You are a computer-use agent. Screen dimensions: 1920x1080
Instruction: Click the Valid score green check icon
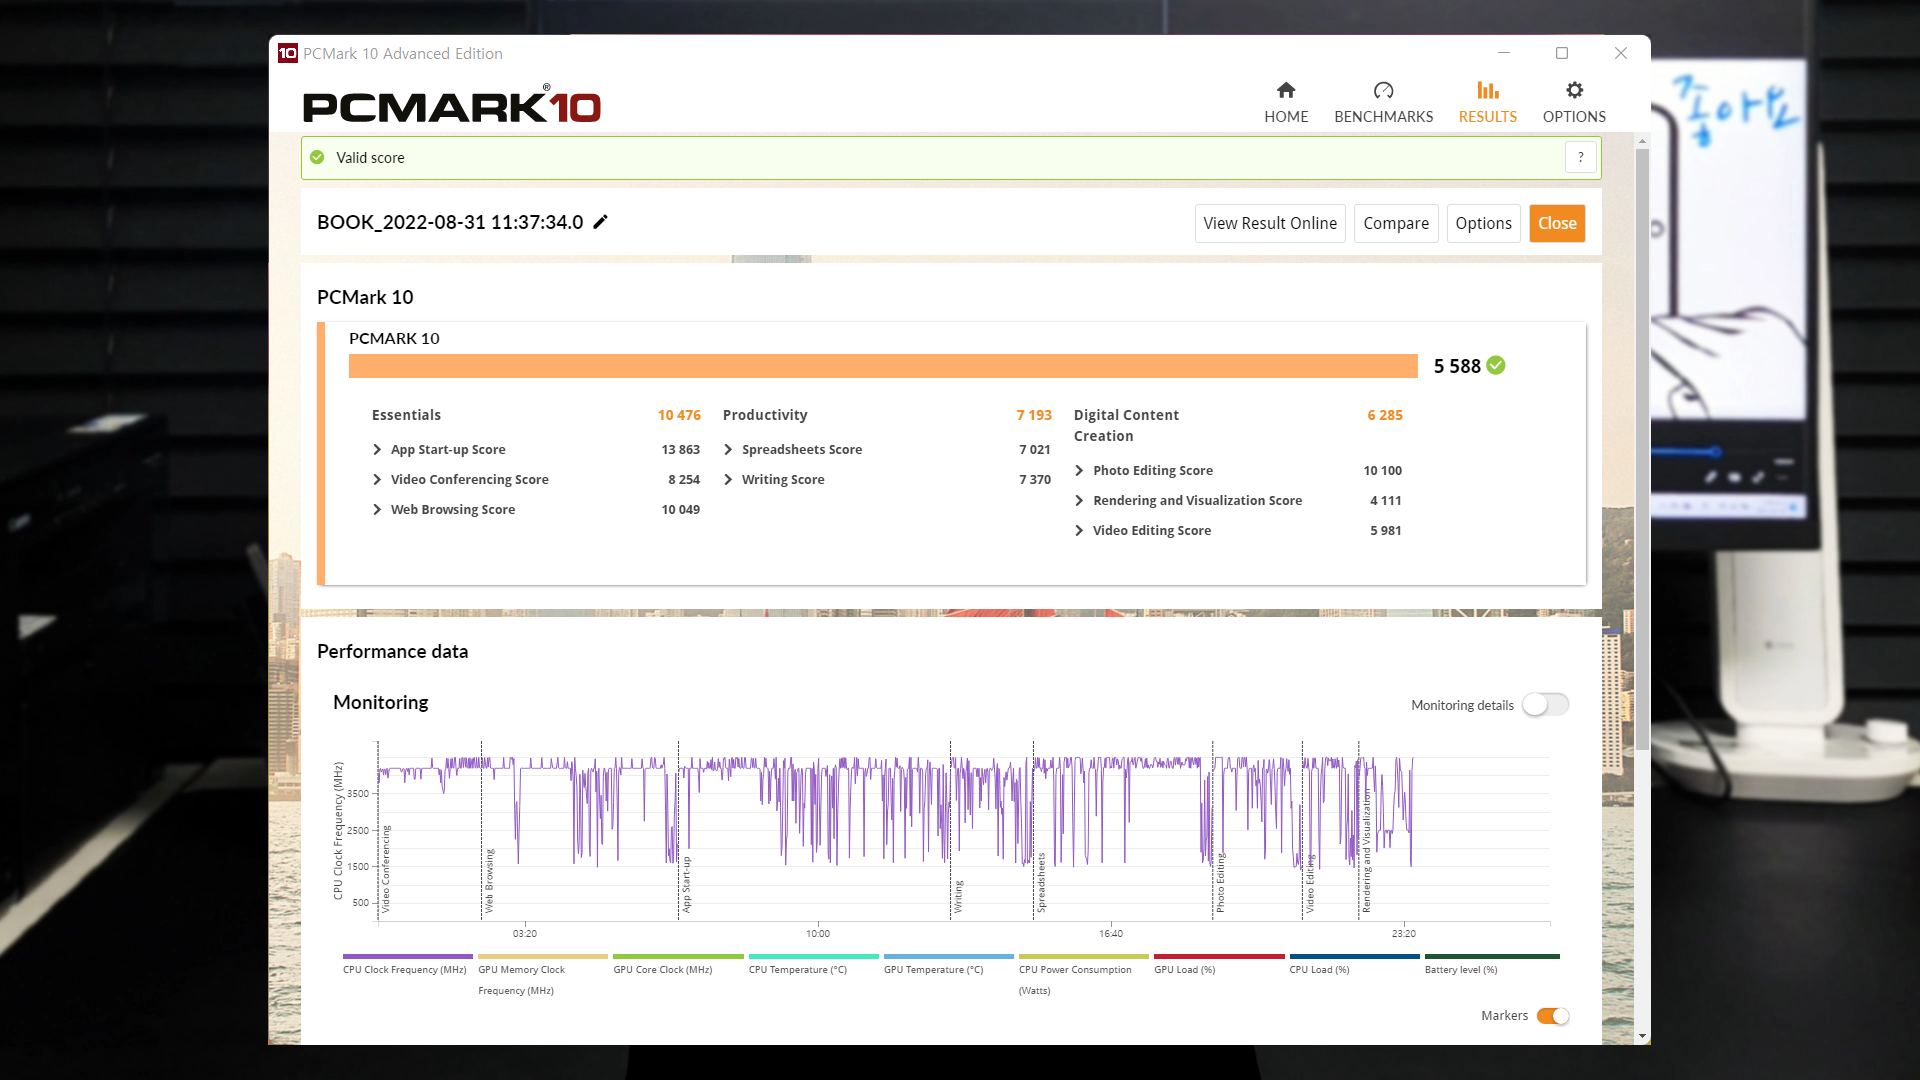(x=317, y=158)
